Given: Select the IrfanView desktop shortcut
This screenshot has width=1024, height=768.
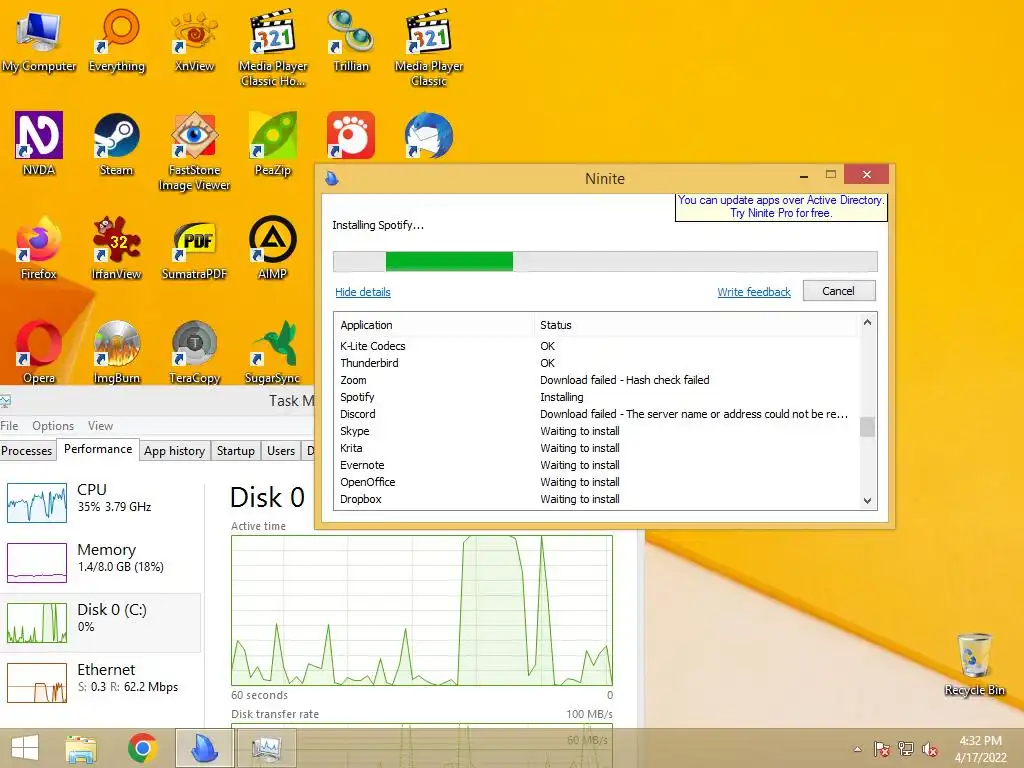Looking at the screenshot, I should point(116,248).
